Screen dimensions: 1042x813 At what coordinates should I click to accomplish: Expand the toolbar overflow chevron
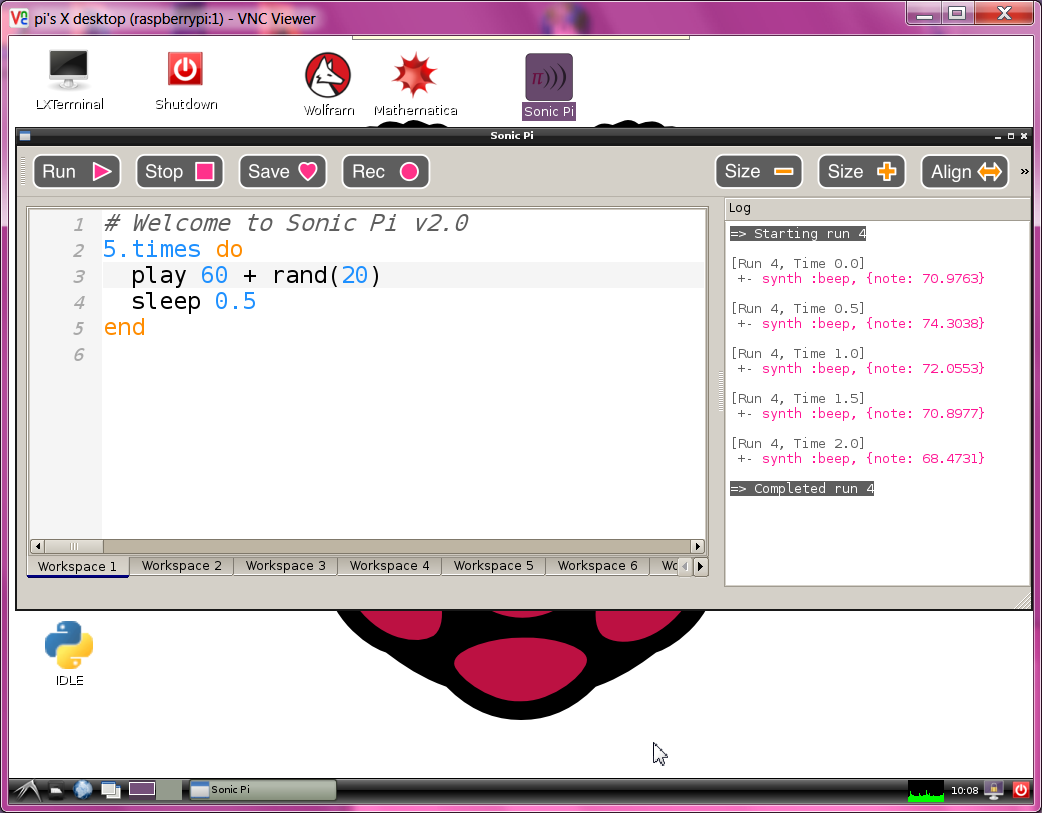(1024, 172)
